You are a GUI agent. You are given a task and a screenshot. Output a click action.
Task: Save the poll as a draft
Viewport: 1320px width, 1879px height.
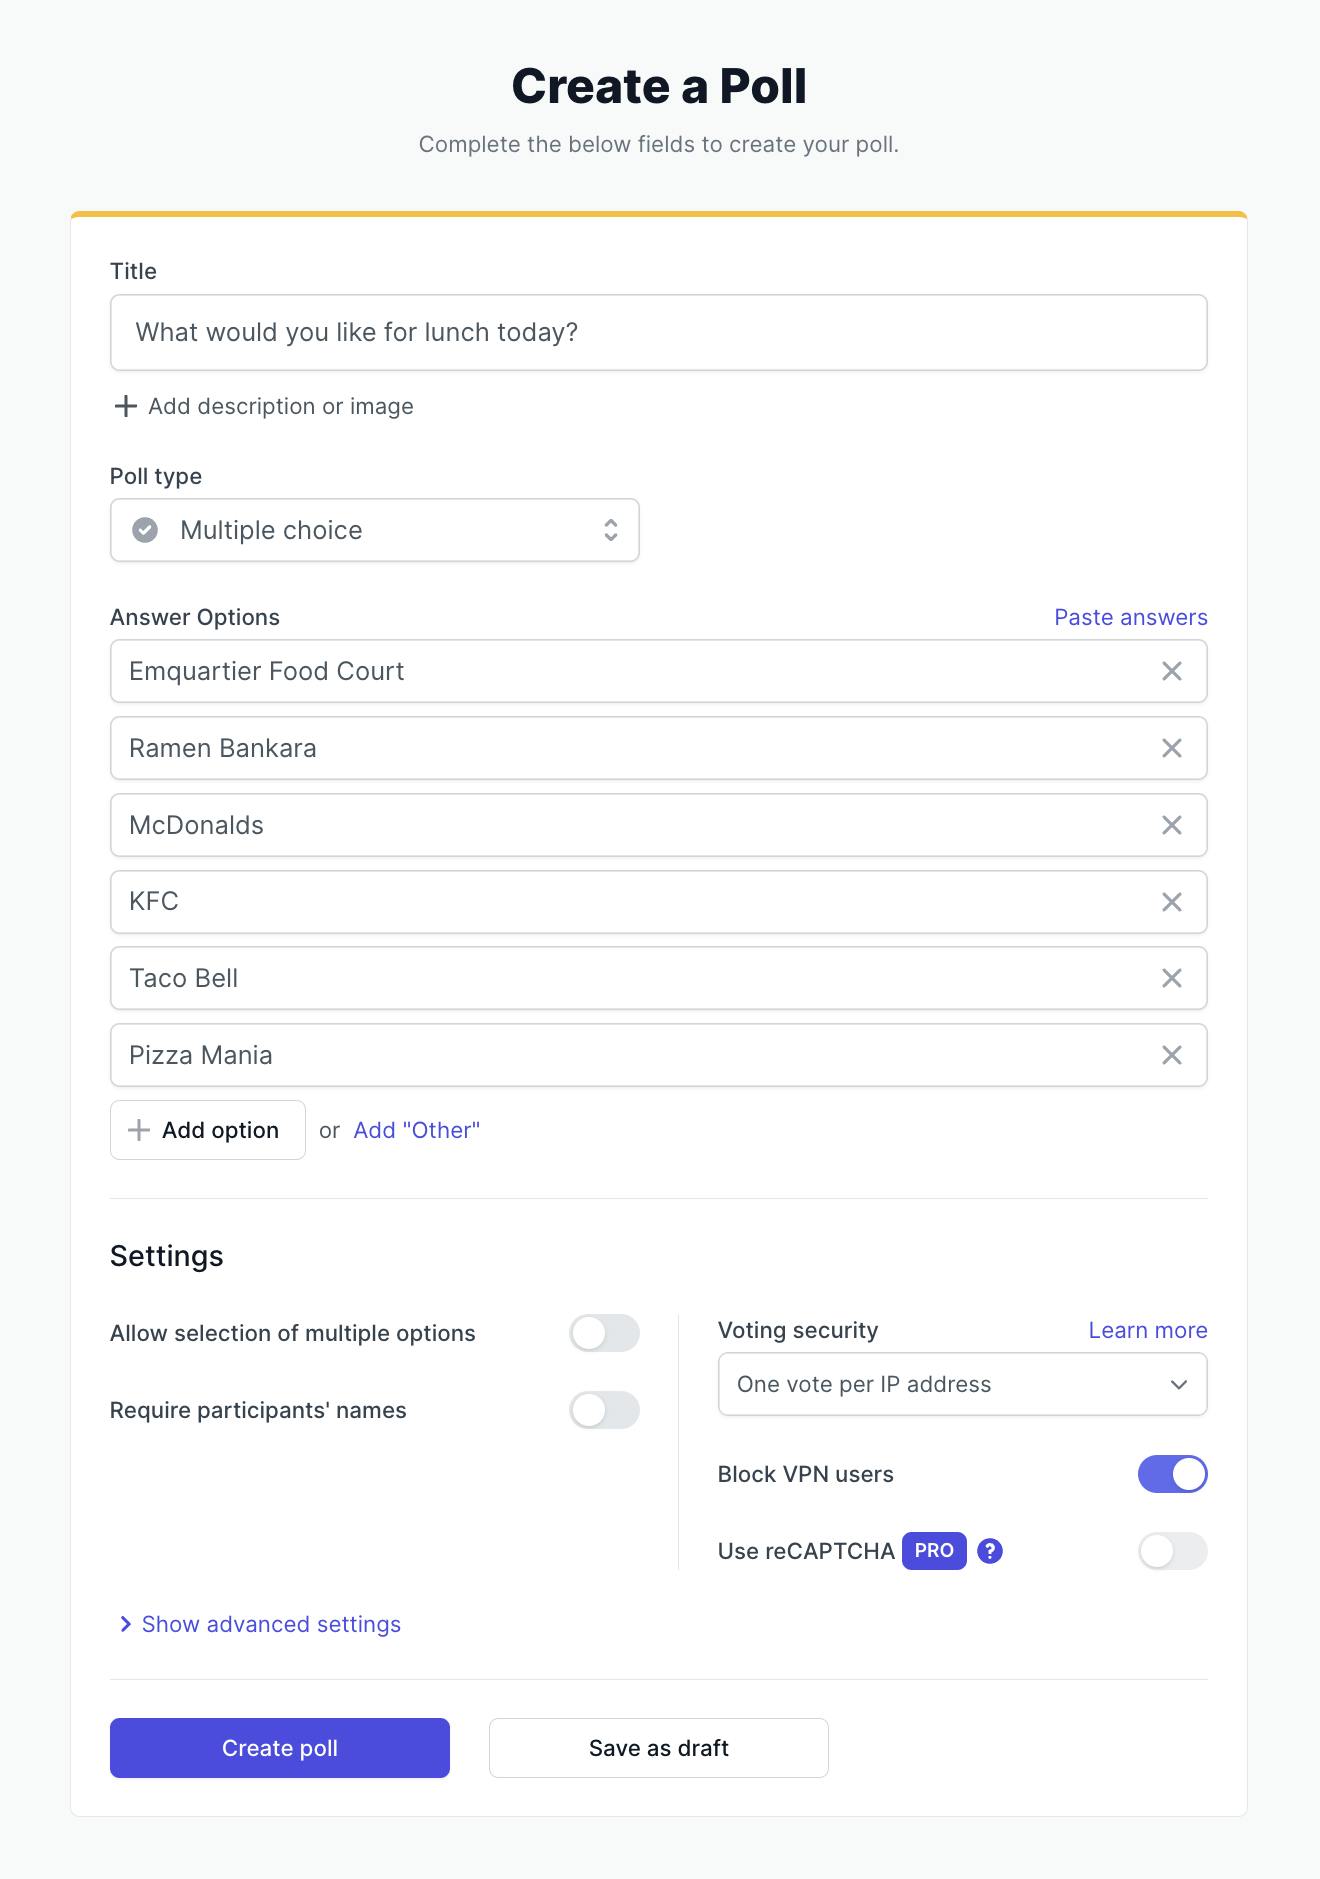pos(658,1747)
